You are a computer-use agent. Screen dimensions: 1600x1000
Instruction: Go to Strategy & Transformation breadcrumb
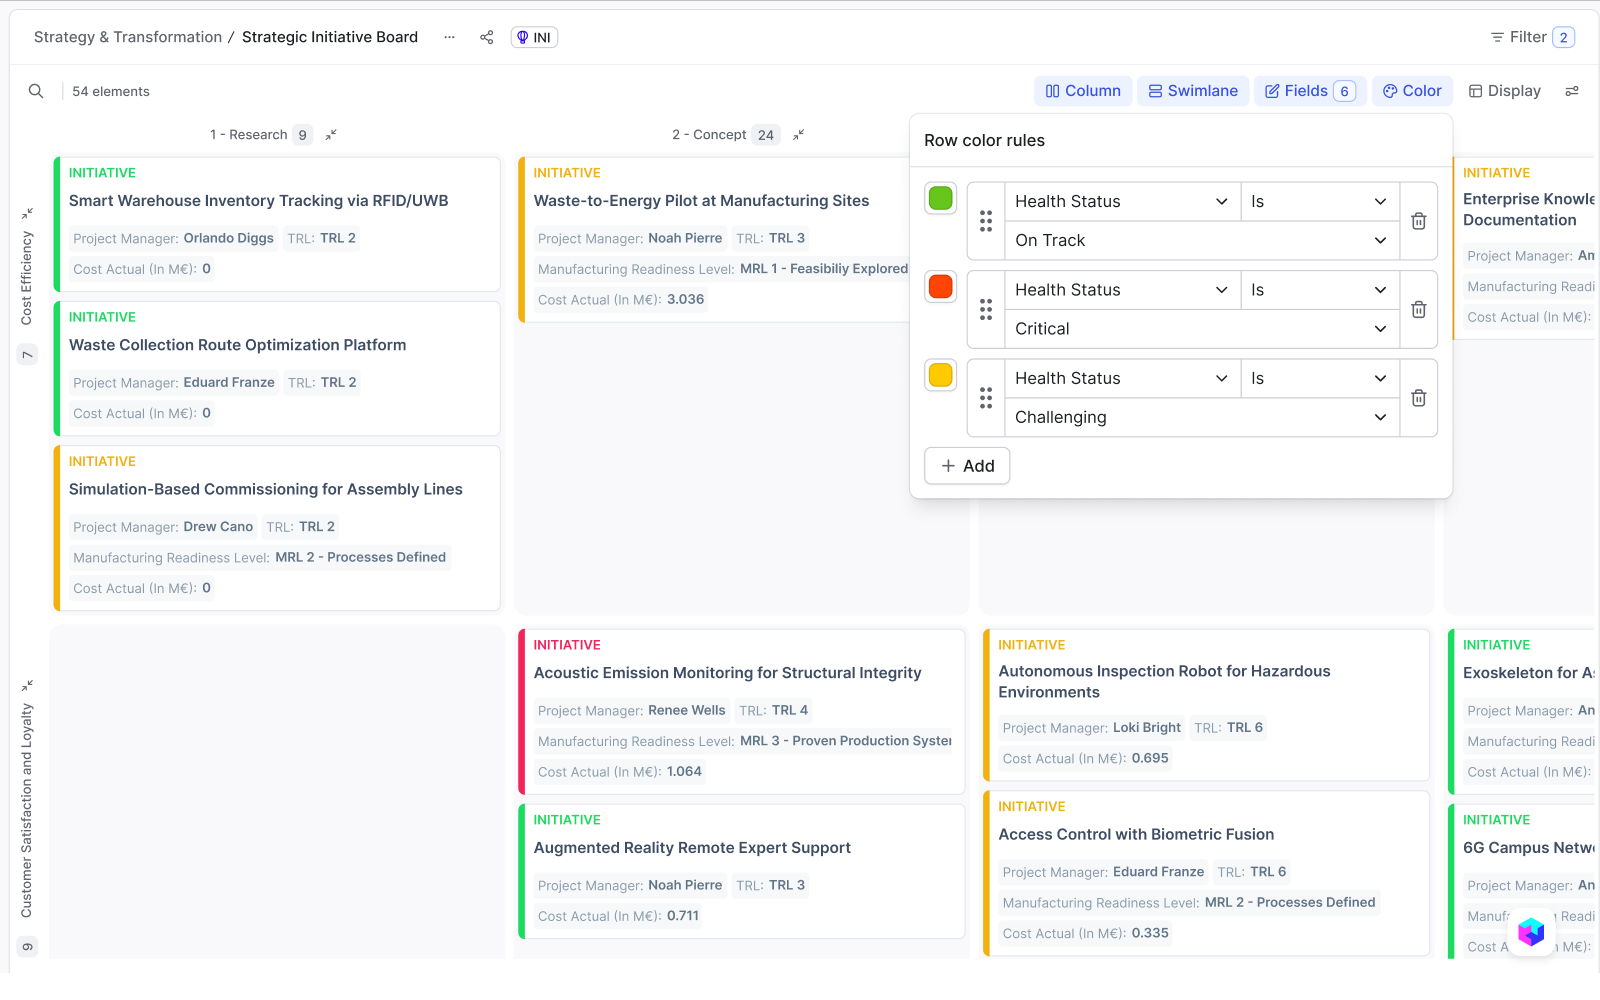pos(128,37)
